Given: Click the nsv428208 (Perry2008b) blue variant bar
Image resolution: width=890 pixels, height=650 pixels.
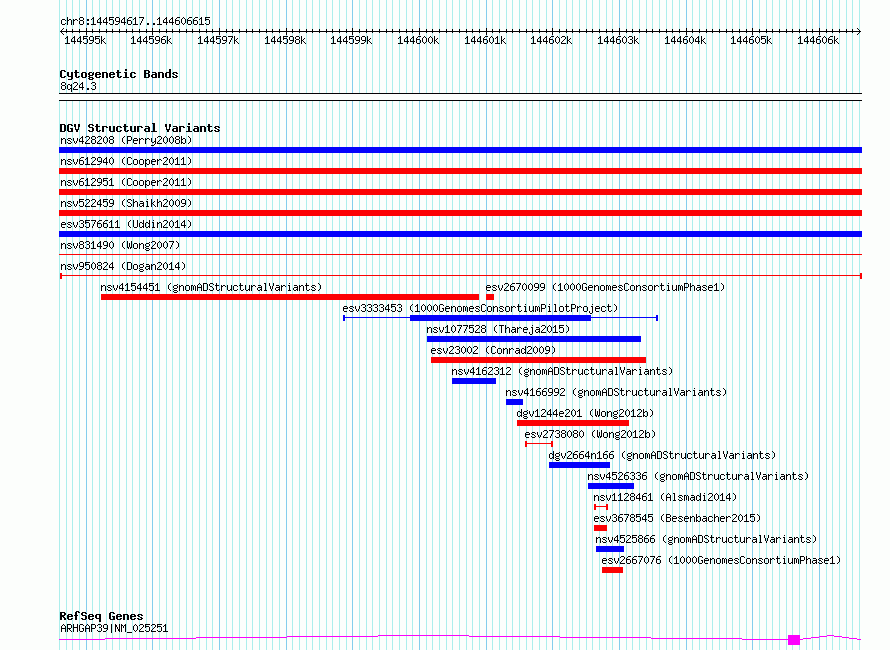Looking at the screenshot, I should point(460,150).
